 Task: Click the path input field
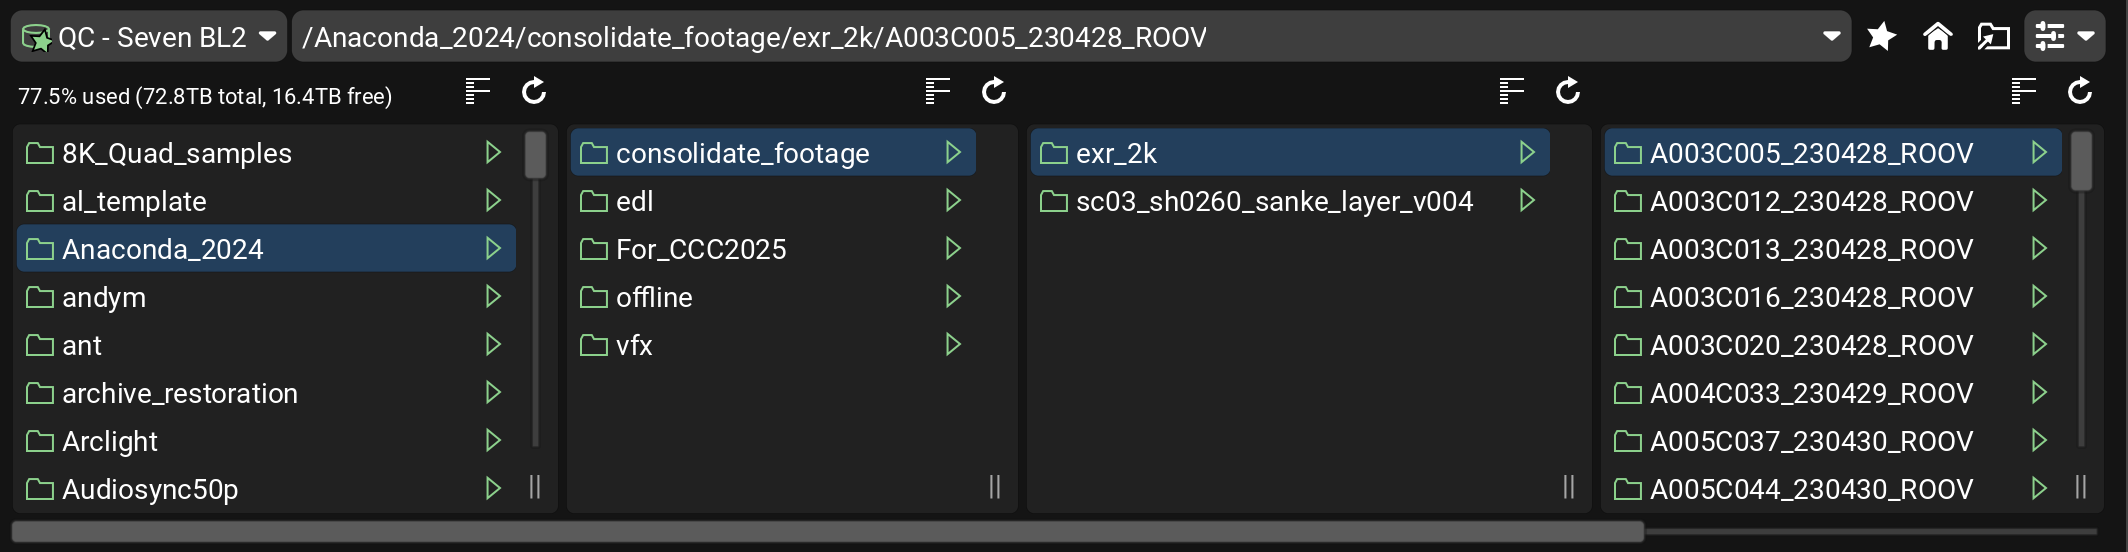(x=1000, y=37)
